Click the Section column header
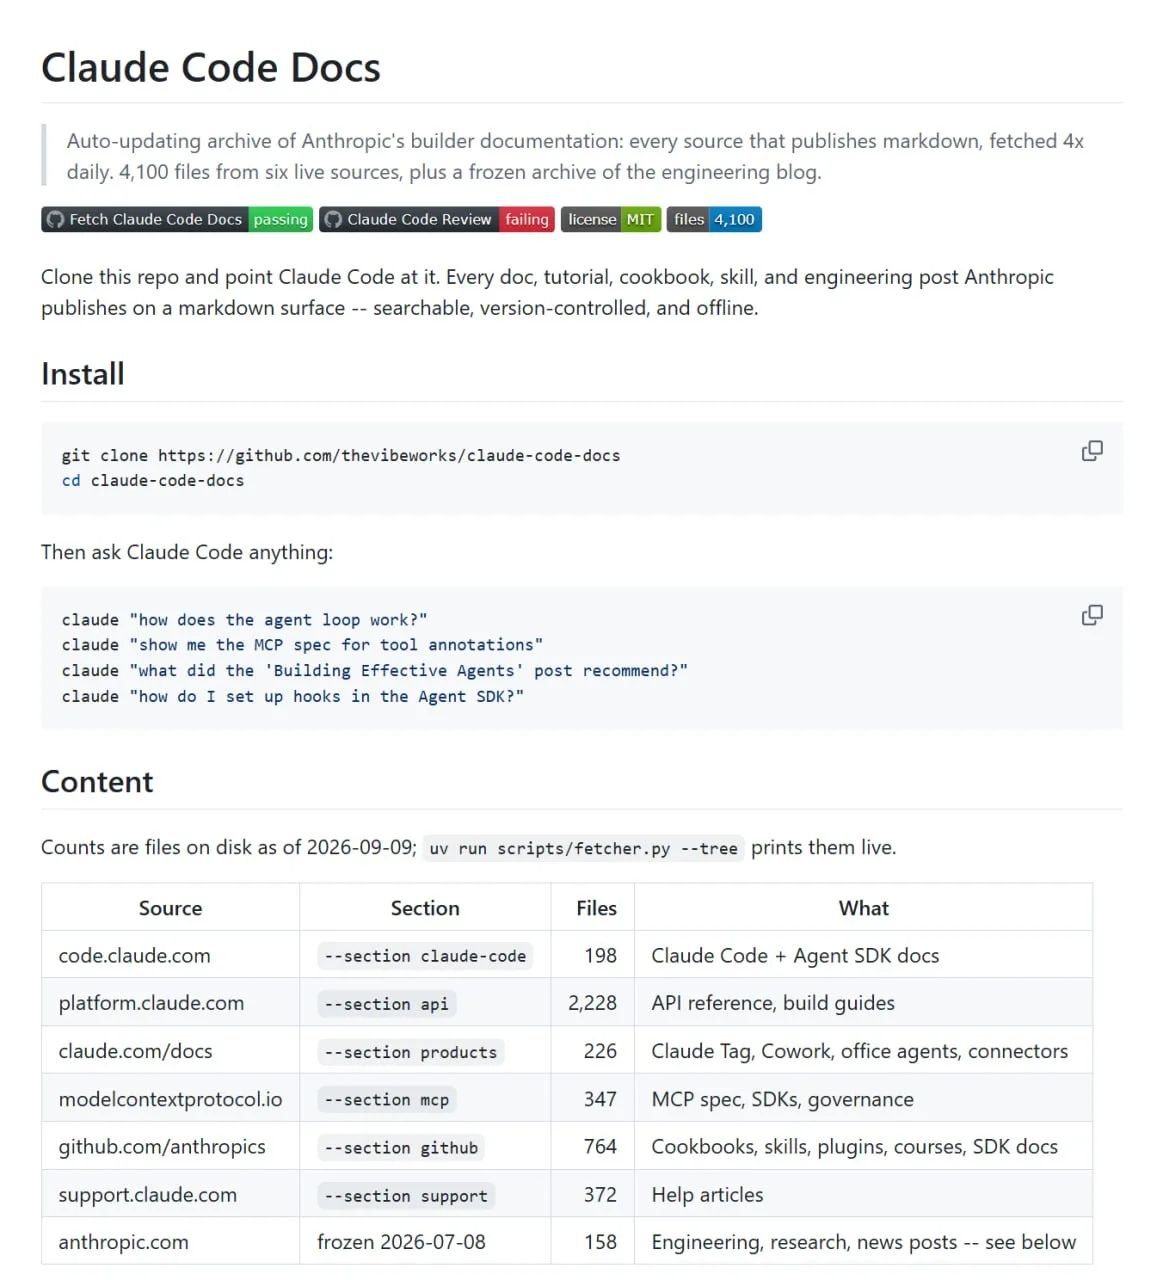 coord(425,908)
